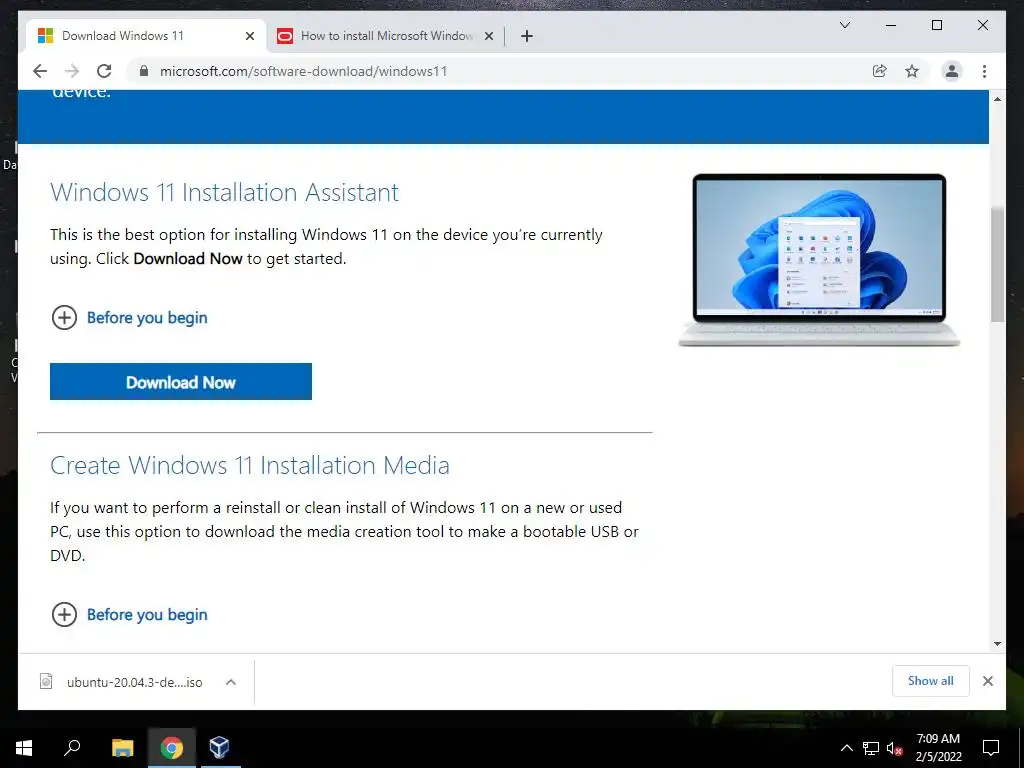Close the Download Windows 11 tab
Screen dimensions: 1024x768
tap(249, 36)
